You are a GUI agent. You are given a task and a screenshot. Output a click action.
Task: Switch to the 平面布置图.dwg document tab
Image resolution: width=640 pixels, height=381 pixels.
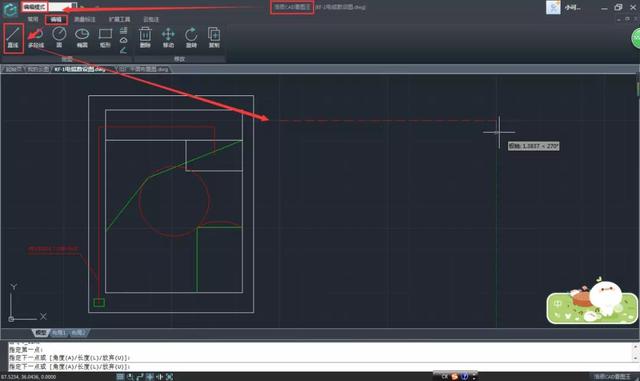[x=146, y=69]
